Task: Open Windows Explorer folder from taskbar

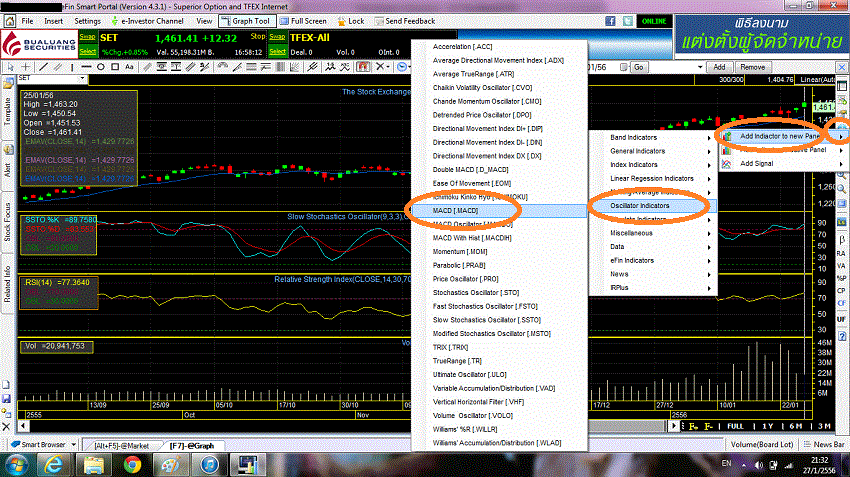Action: (93, 465)
